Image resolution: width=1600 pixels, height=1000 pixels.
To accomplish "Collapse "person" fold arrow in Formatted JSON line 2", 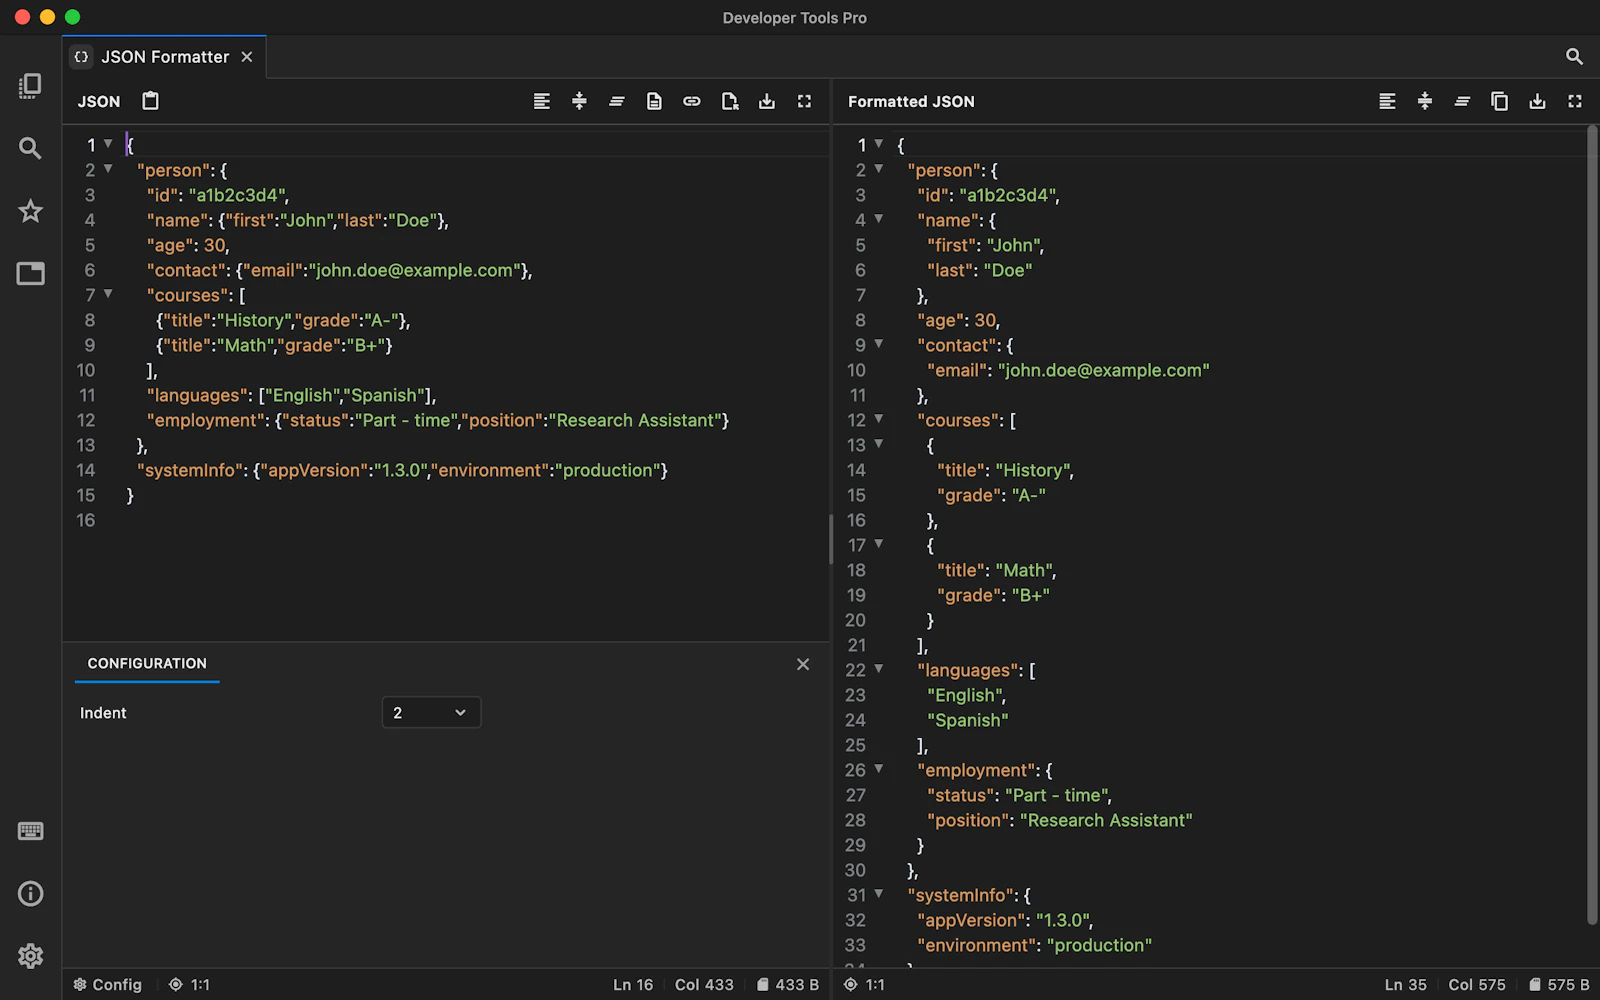I will click(879, 169).
